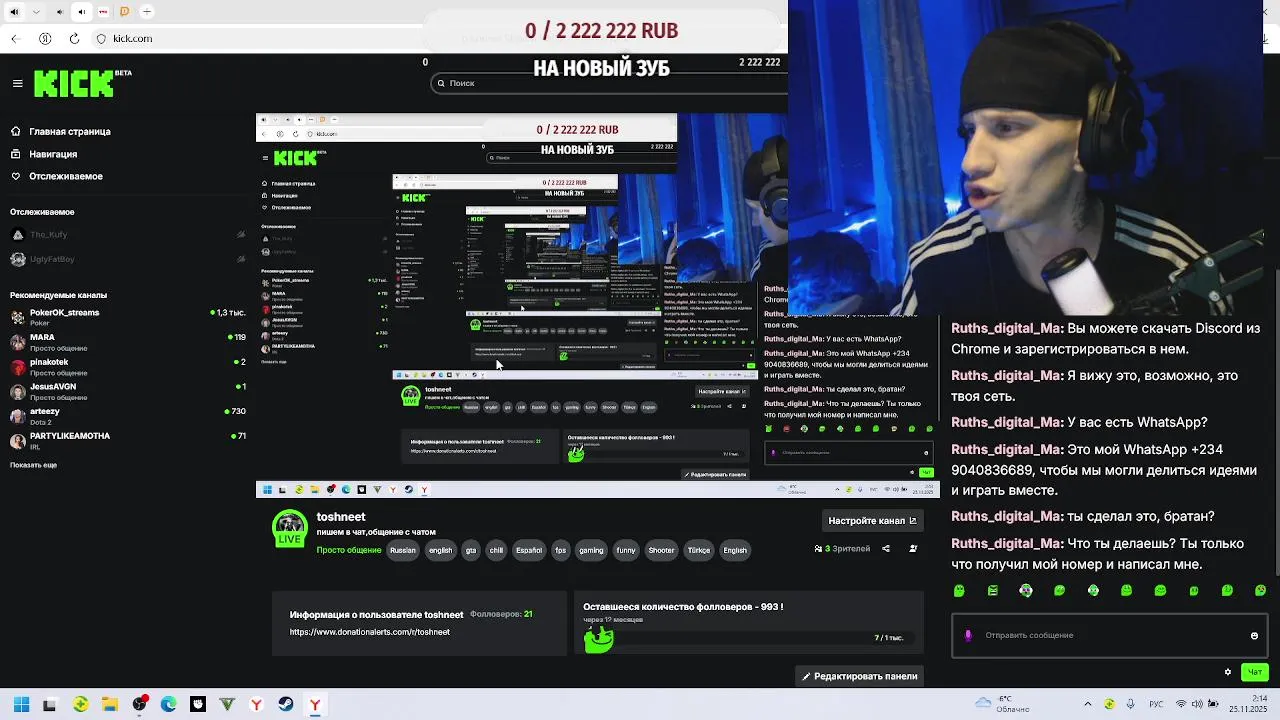This screenshot has height=720, width=1280.
Task: Click the toshneet LIVE avatar
Action: (x=290, y=528)
